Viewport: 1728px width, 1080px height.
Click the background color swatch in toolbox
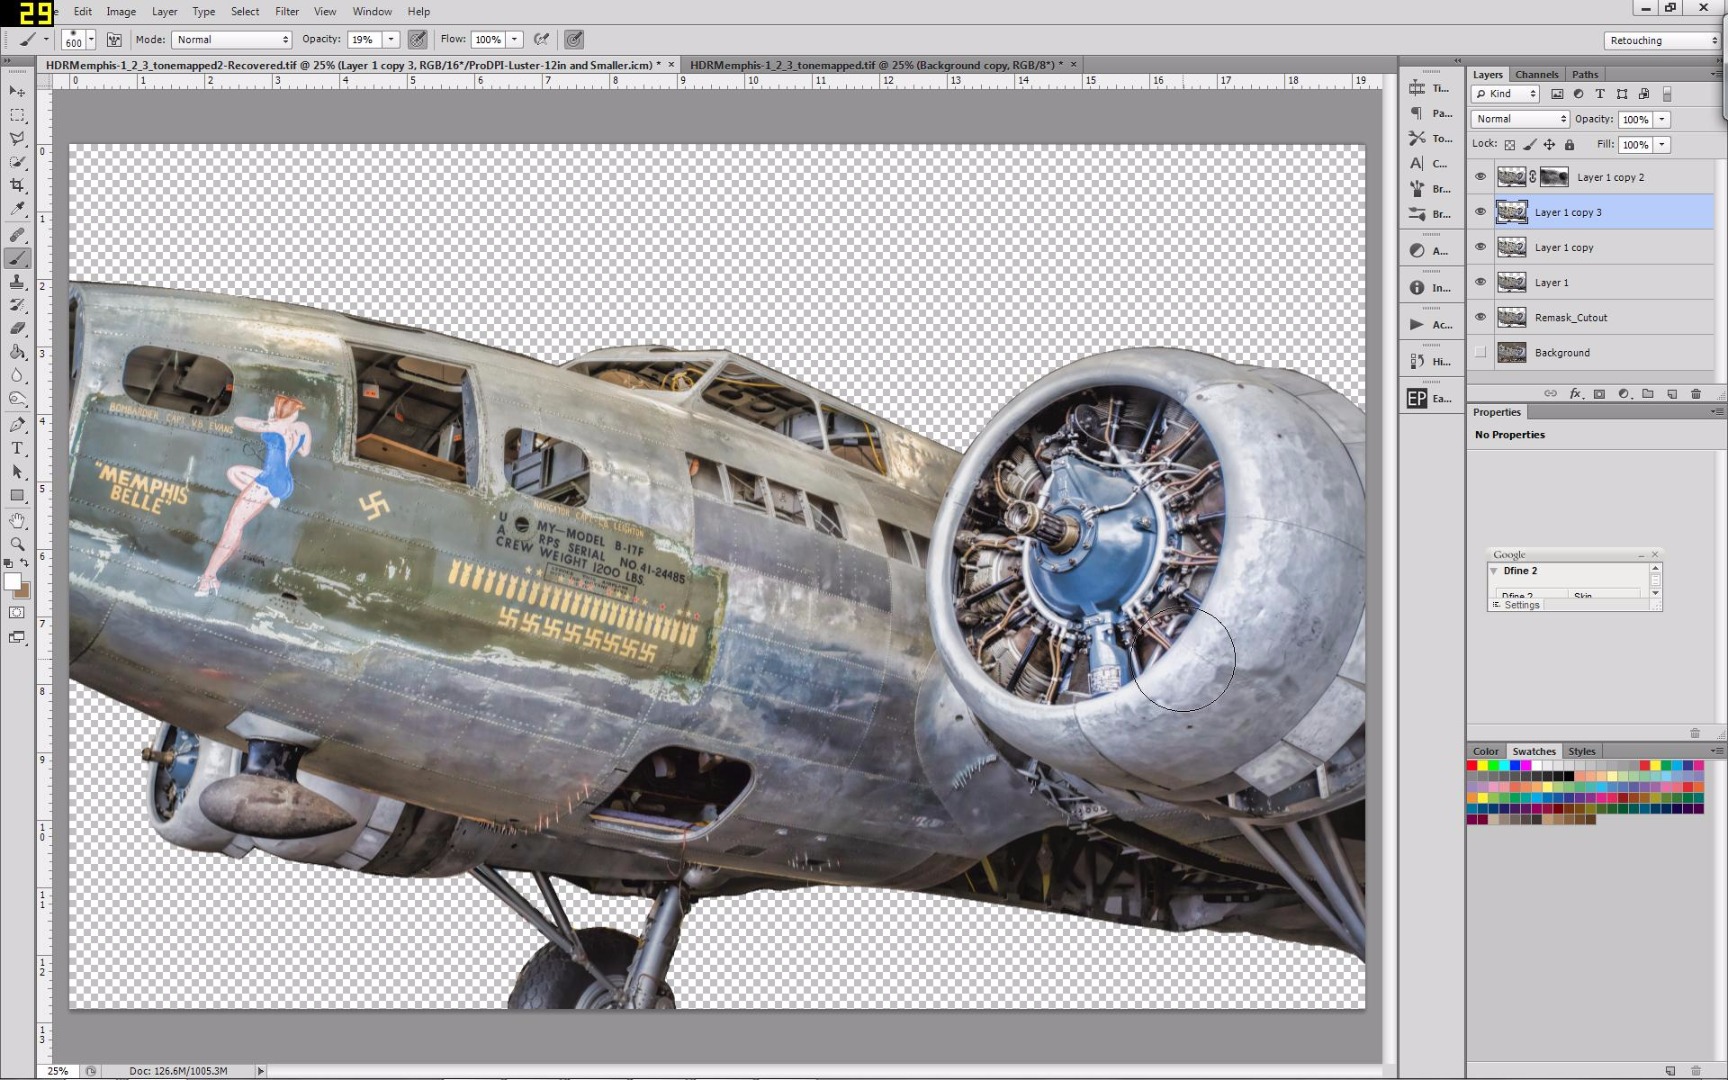pos(25,591)
